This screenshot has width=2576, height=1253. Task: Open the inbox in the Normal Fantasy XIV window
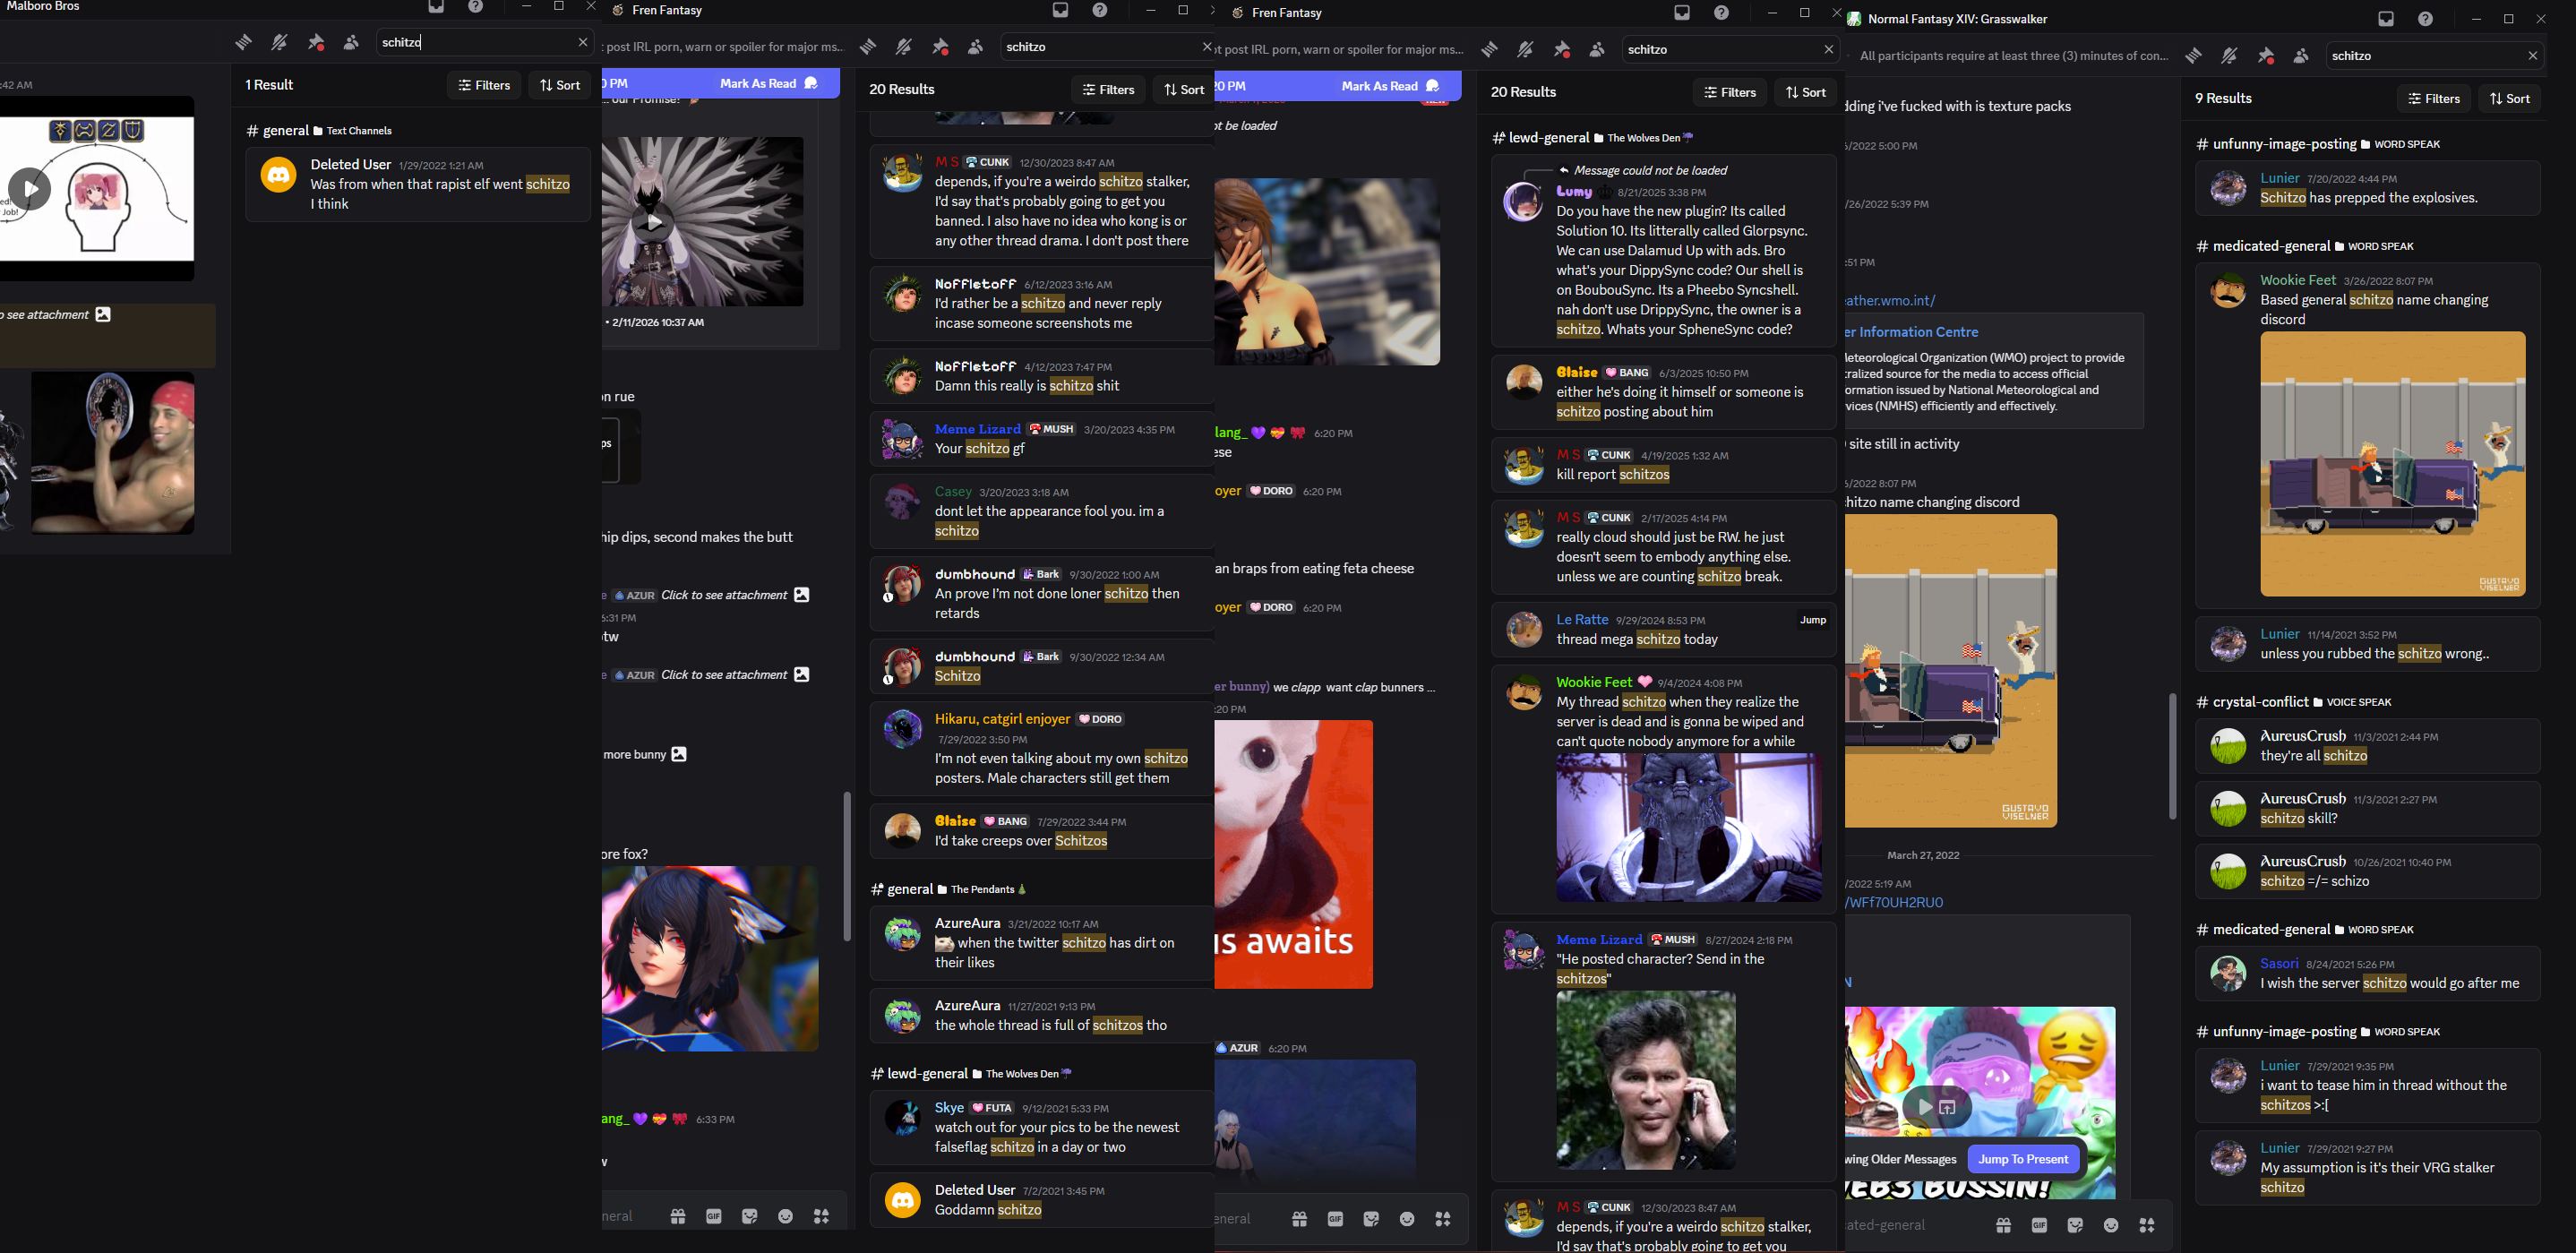coord(2386,19)
